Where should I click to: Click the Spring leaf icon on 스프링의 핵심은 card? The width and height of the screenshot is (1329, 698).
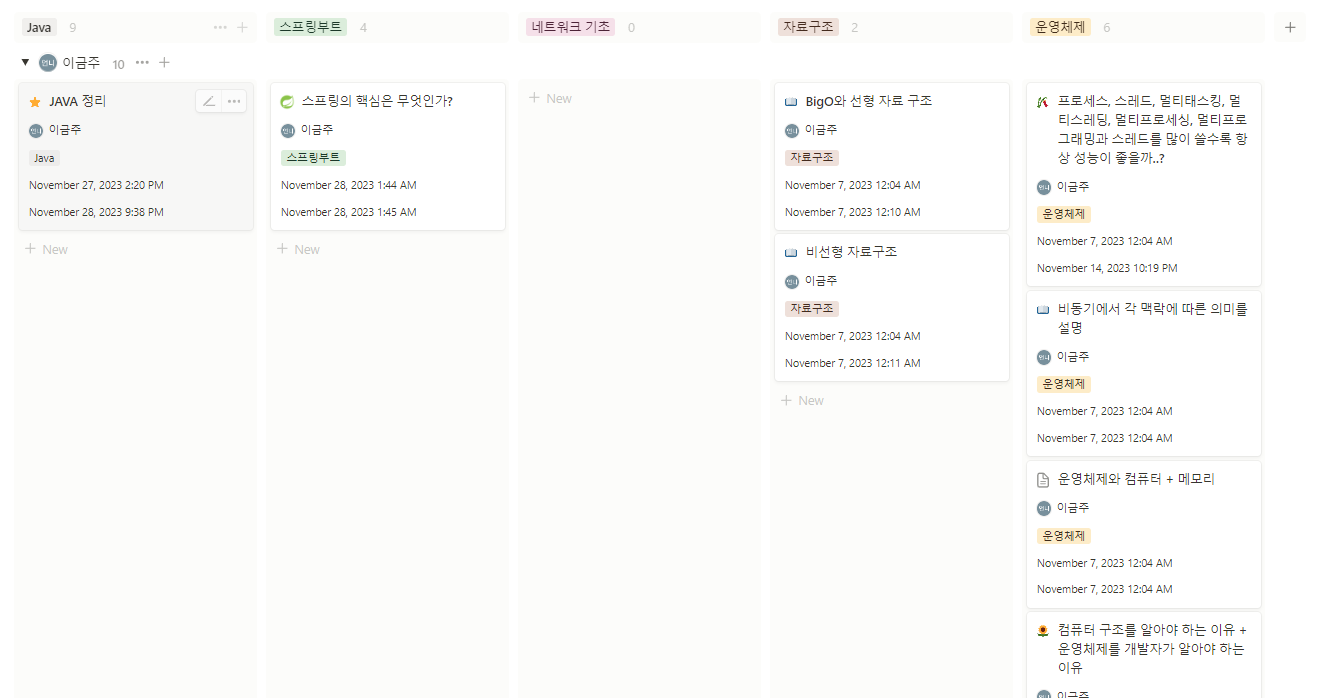coord(287,101)
